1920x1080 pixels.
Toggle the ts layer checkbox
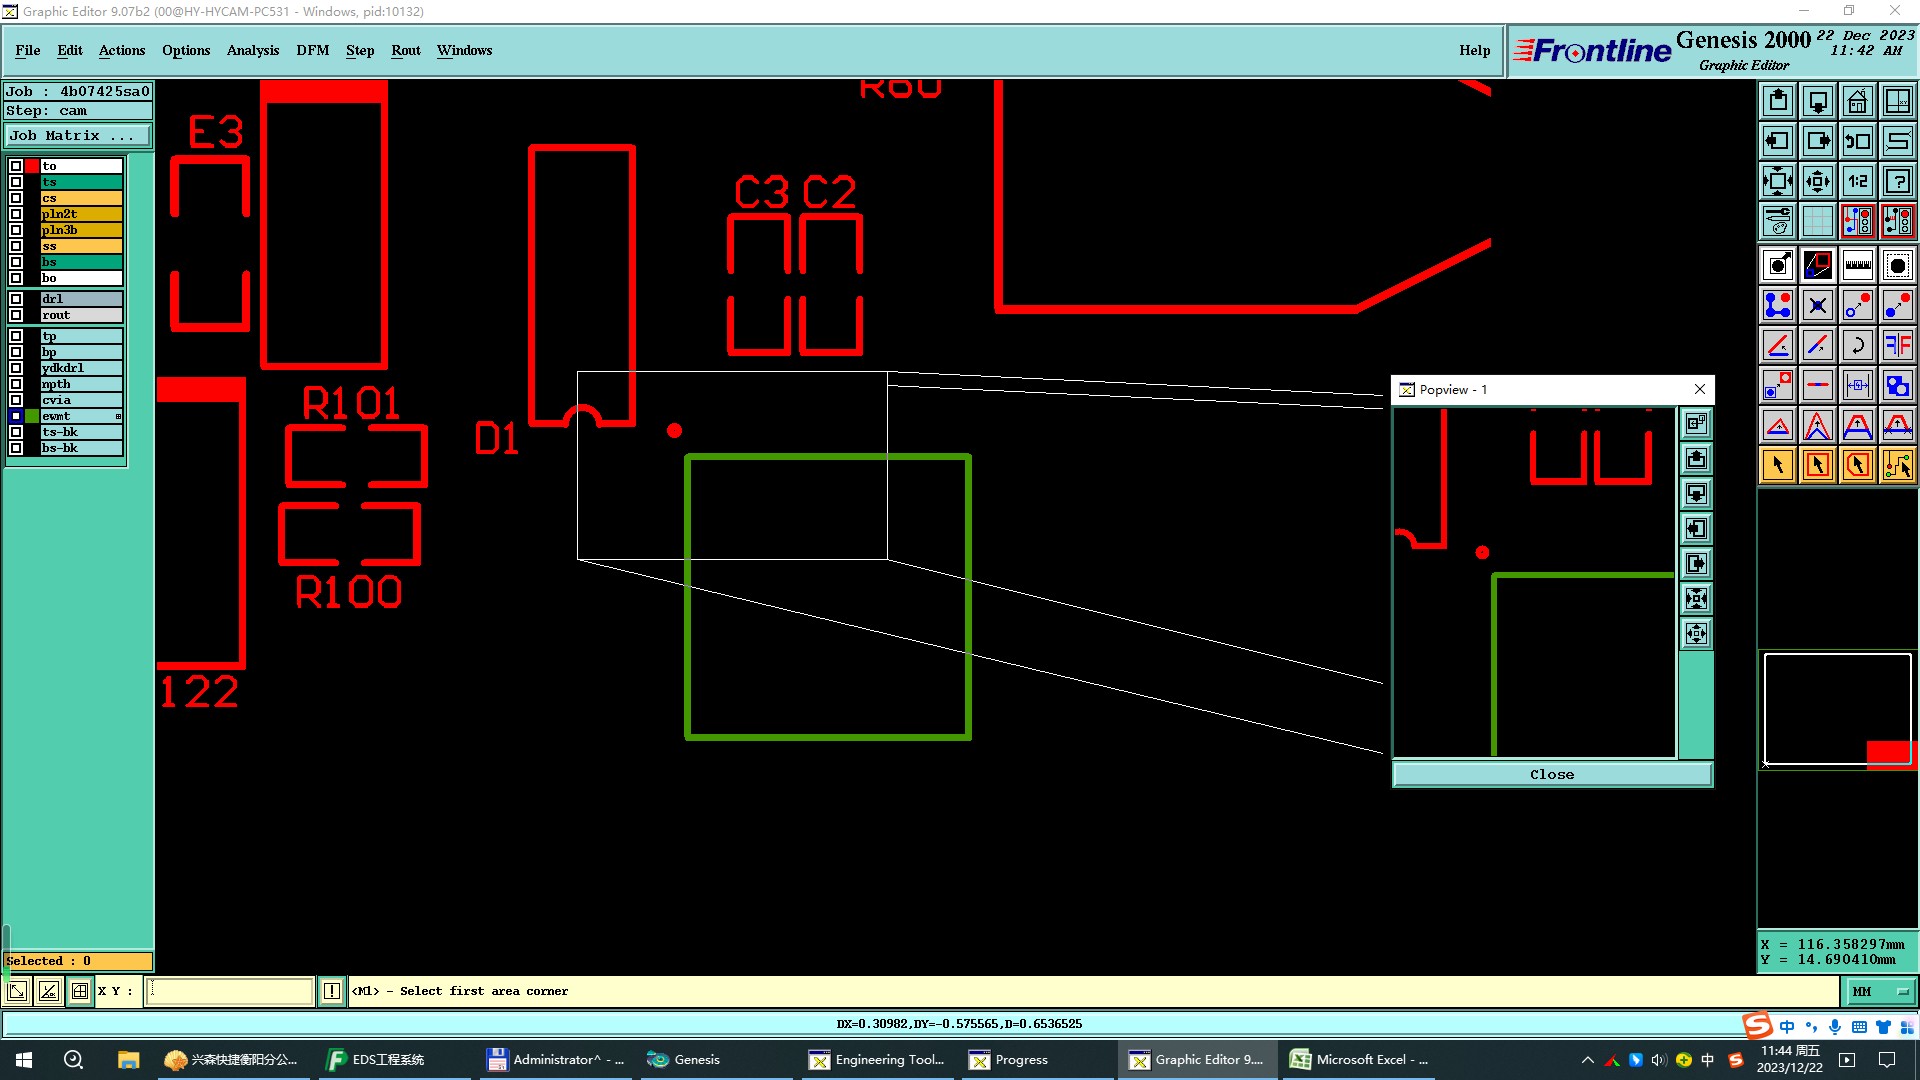tap(16, 182)
